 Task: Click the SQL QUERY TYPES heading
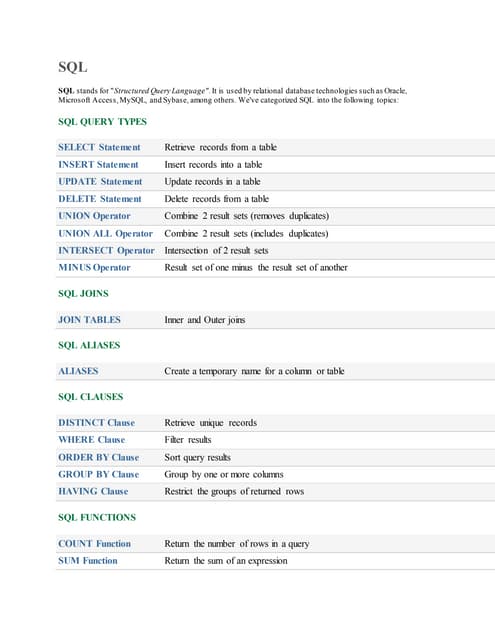[102, 122]
